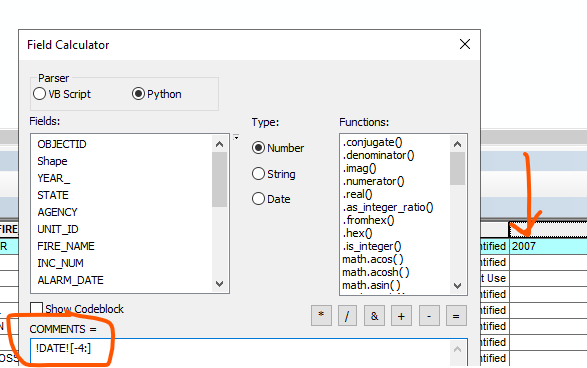Choose String as the function type
This screenshot has width=587, height=368.
pyautogui.click(x=274, y=174)
